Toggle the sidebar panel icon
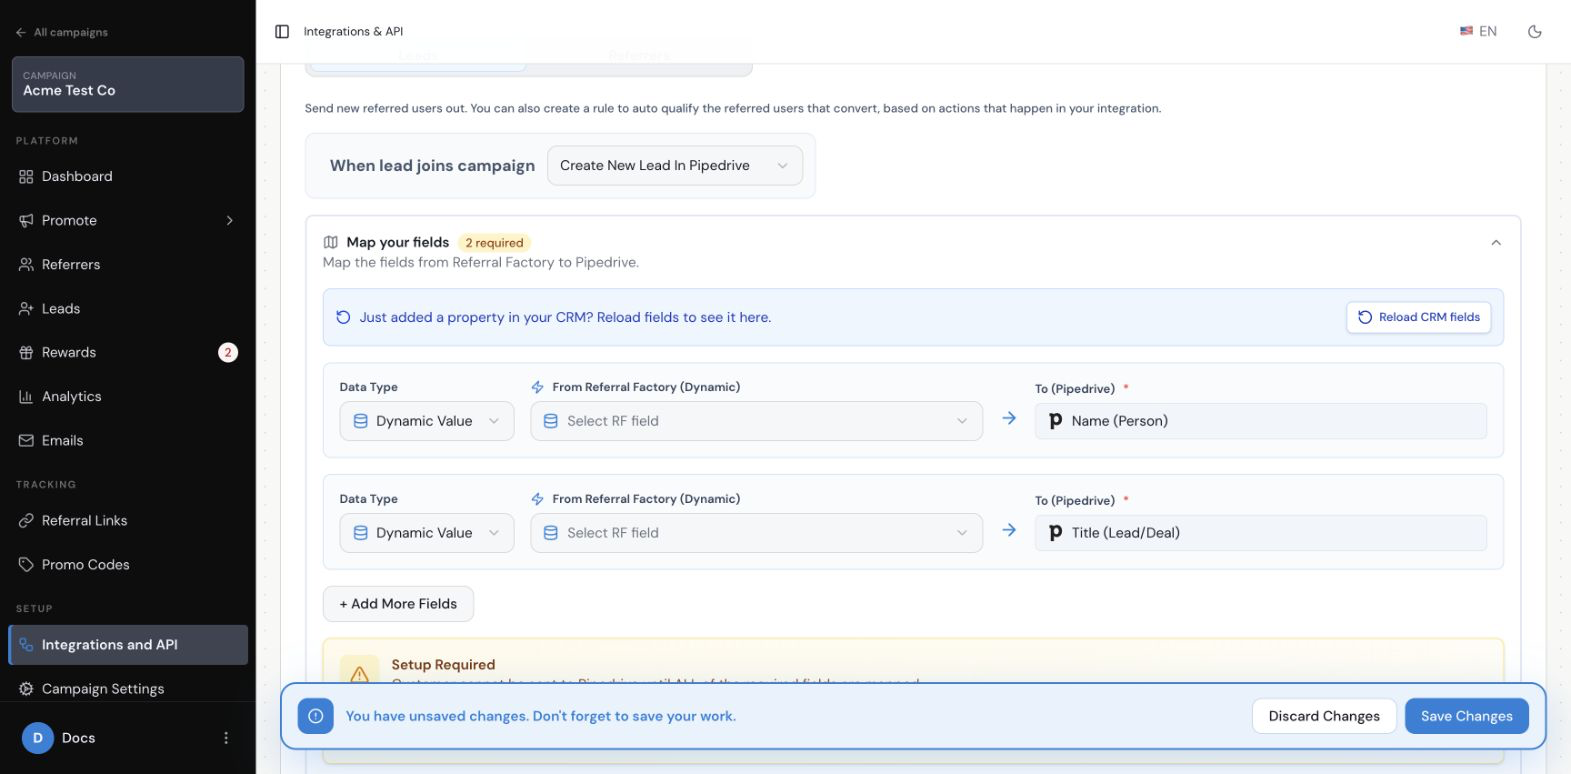1571x774 pixels. pos(282,32)
